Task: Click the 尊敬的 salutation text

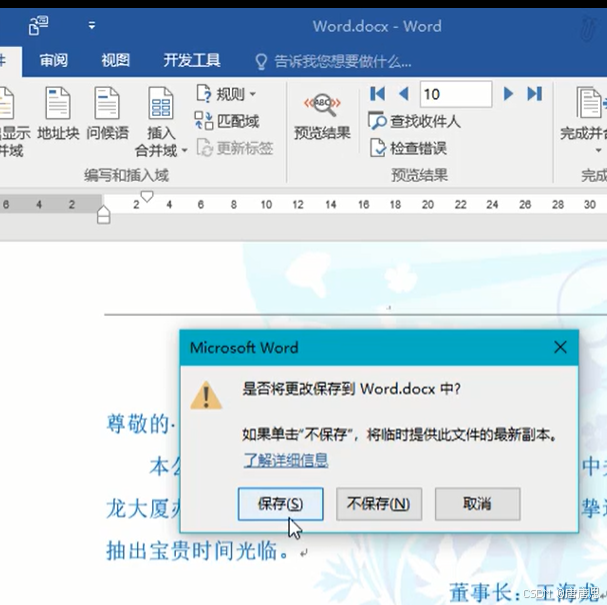Action: point(137,424)
